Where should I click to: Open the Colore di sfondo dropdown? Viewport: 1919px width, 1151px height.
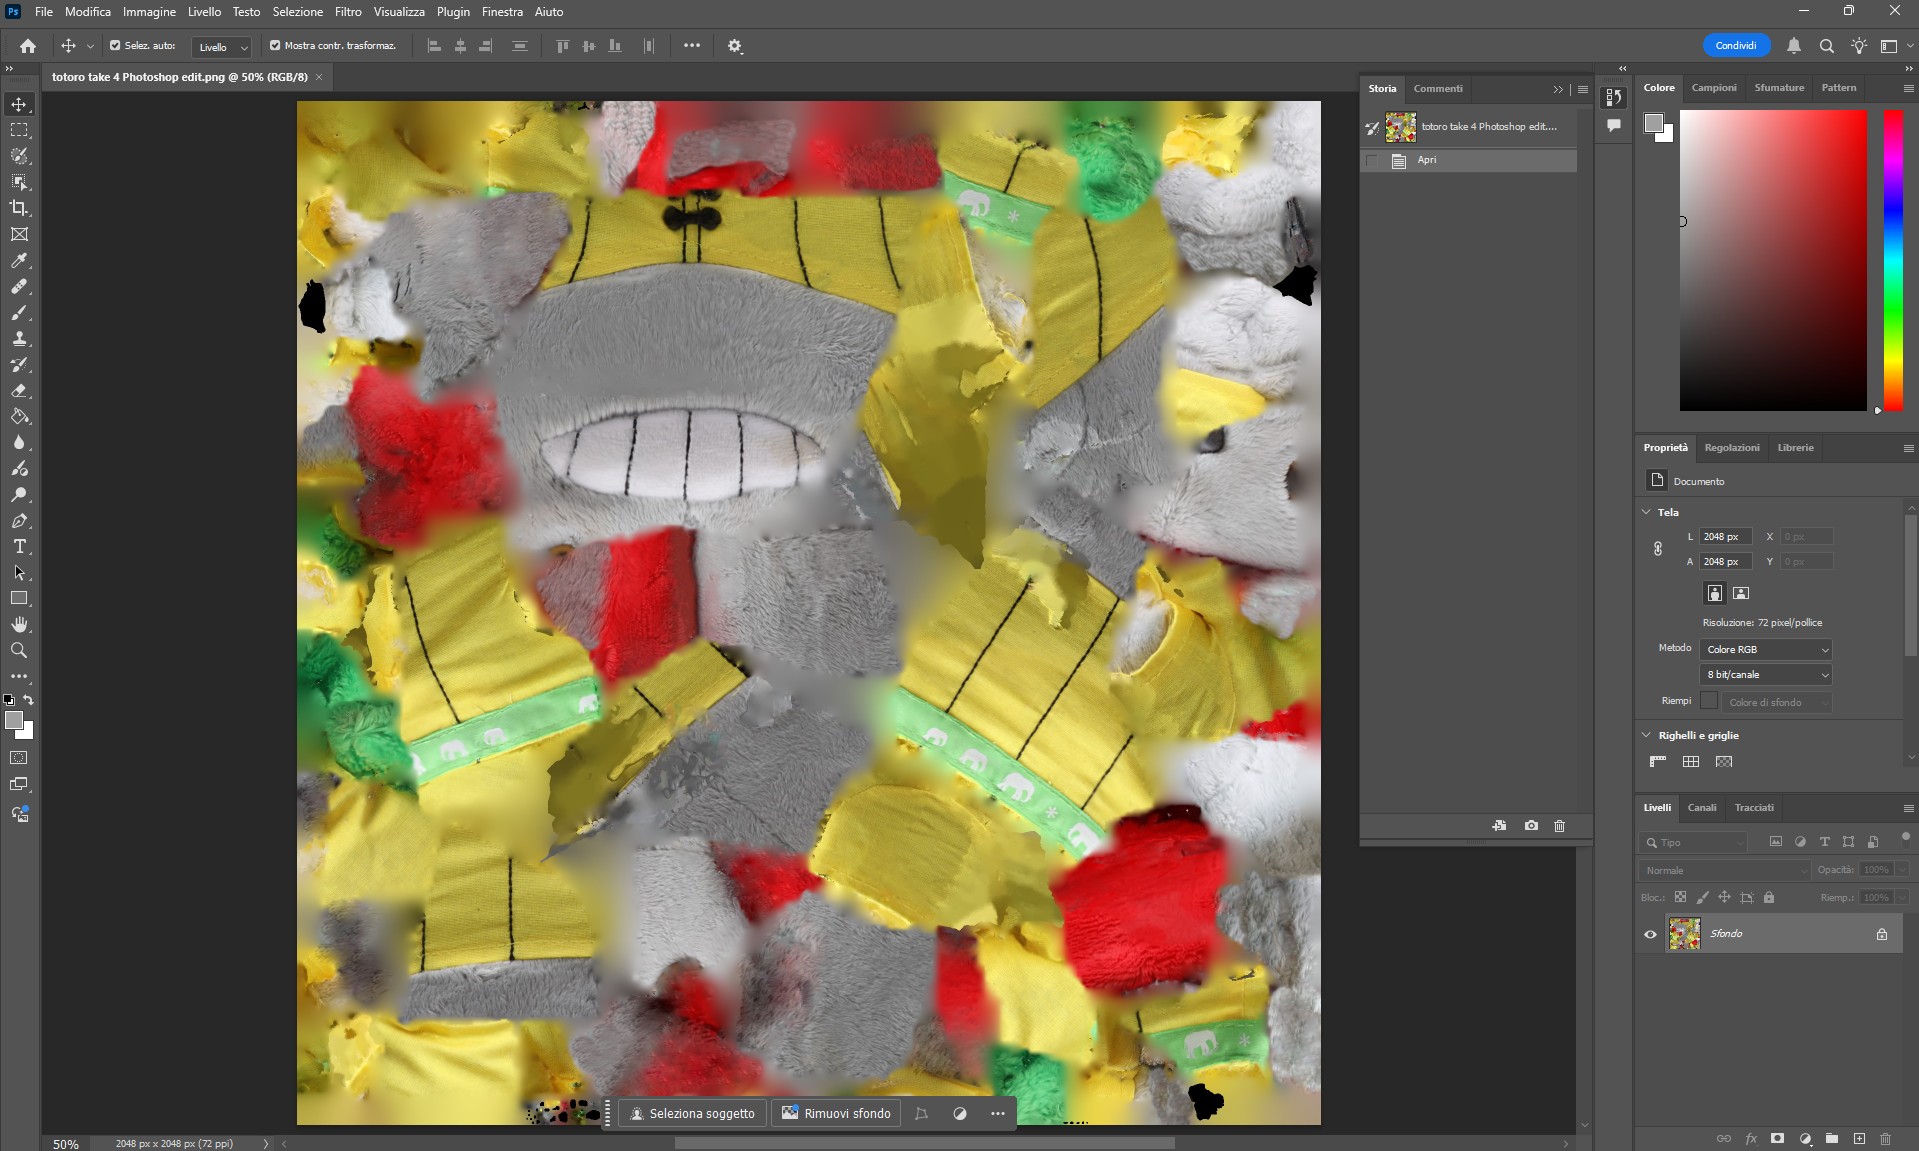tap(1777, 702)
